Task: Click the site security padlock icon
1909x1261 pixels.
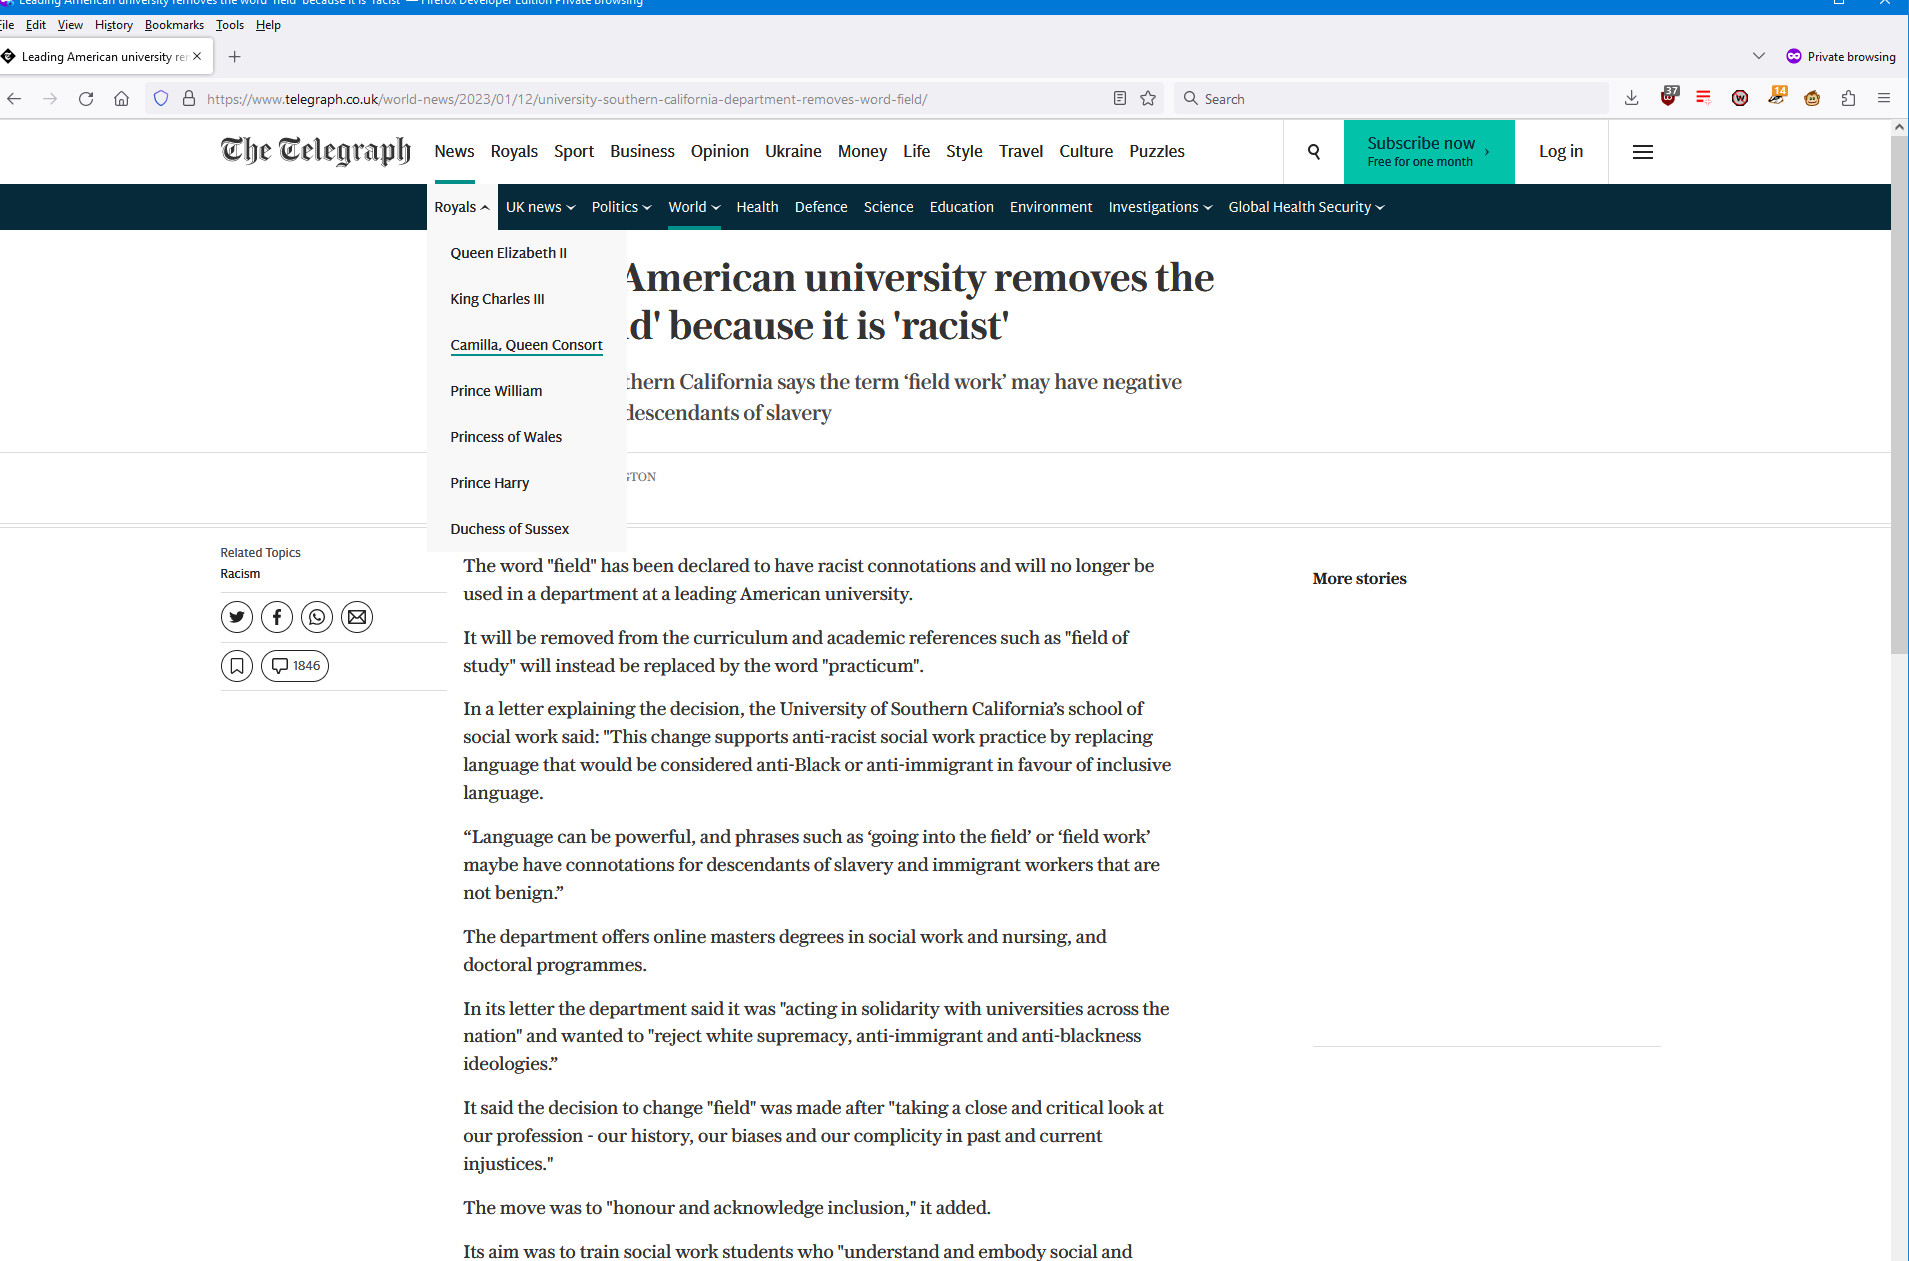Action: tap(189, 98)
